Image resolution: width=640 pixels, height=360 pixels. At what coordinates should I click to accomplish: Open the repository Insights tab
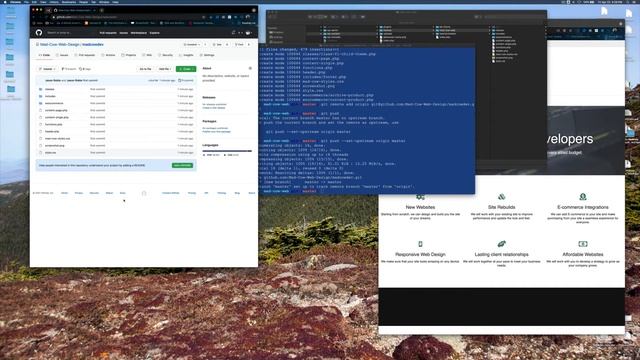pos(187,55)
